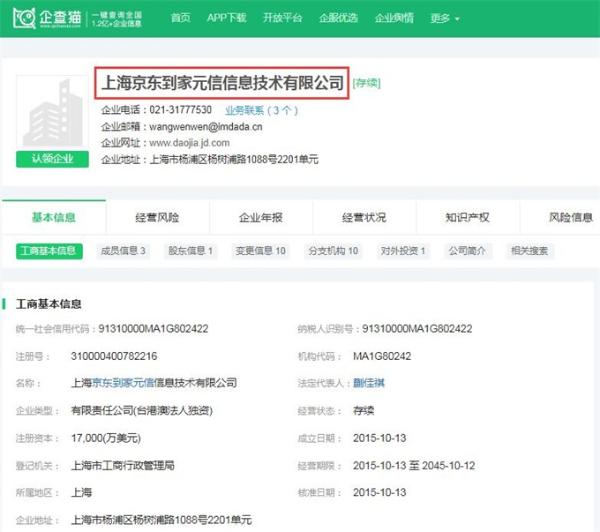Click the 登记机关 value 上海市工商行政管理局
The width and height of the screenshot is (600, 532).
click(x=123, y=466)
